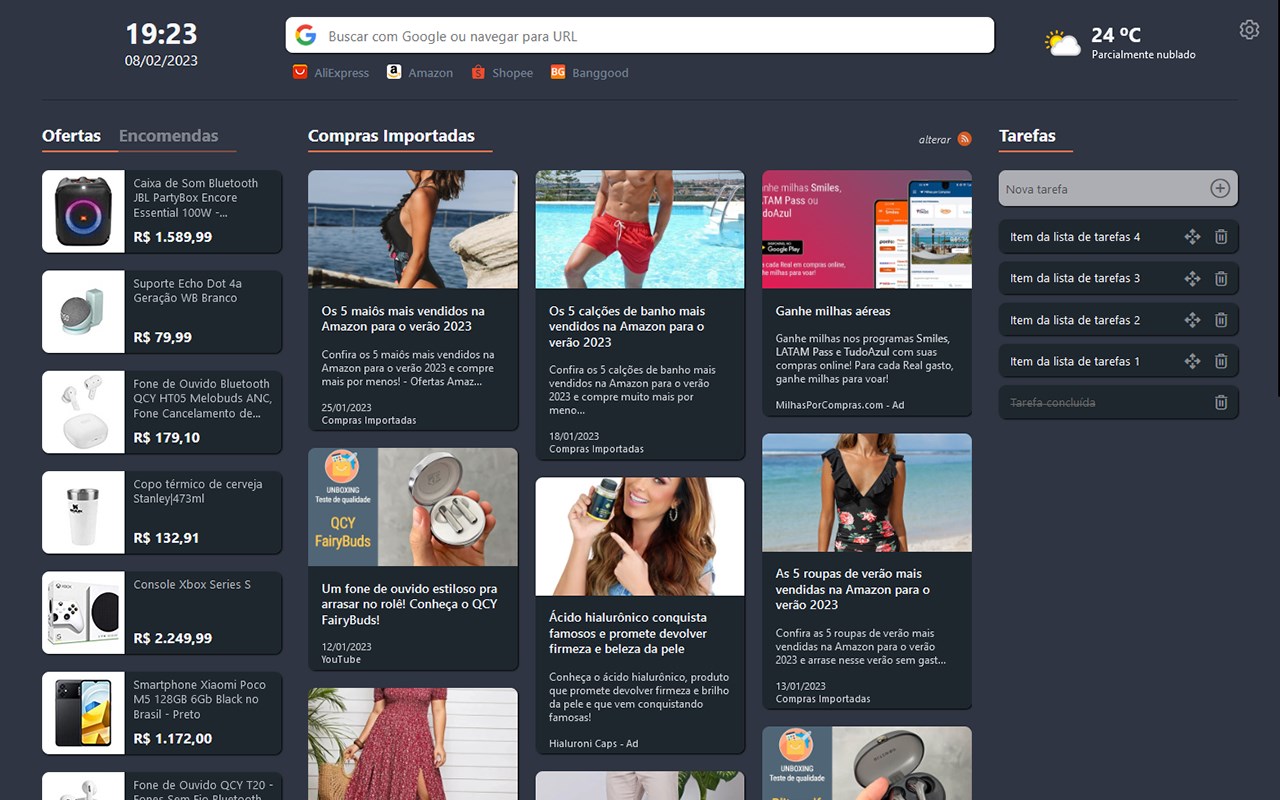Open the 5 calções de banho article image
This screenshot has height=800, width=1280.
640,229
